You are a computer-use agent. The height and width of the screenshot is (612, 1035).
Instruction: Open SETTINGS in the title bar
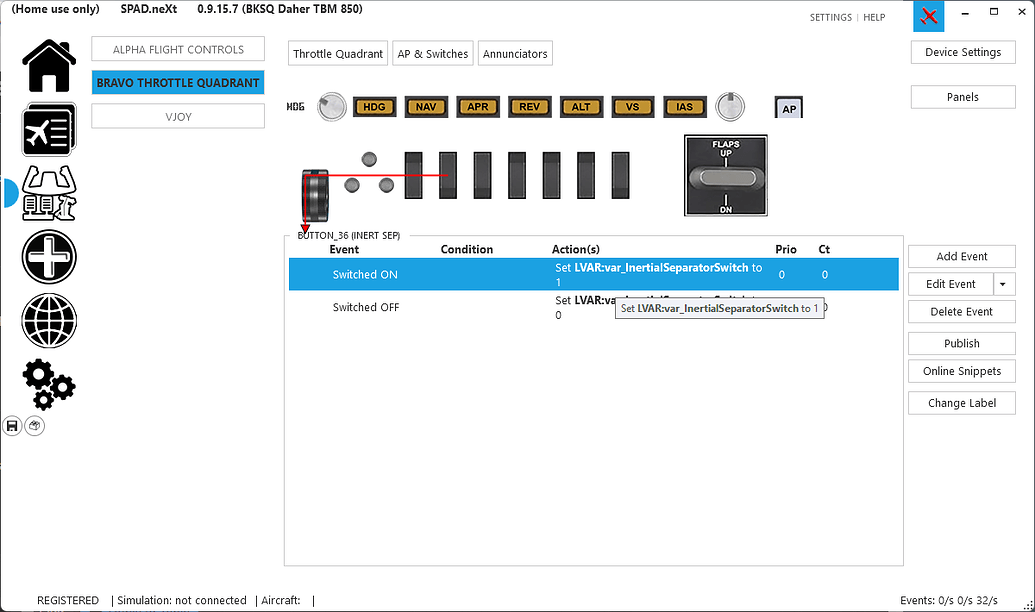(x=830, y=18)
